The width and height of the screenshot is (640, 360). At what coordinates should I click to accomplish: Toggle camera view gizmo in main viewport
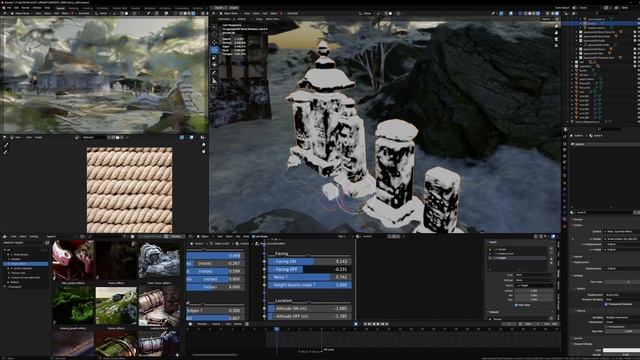[556, 39]
